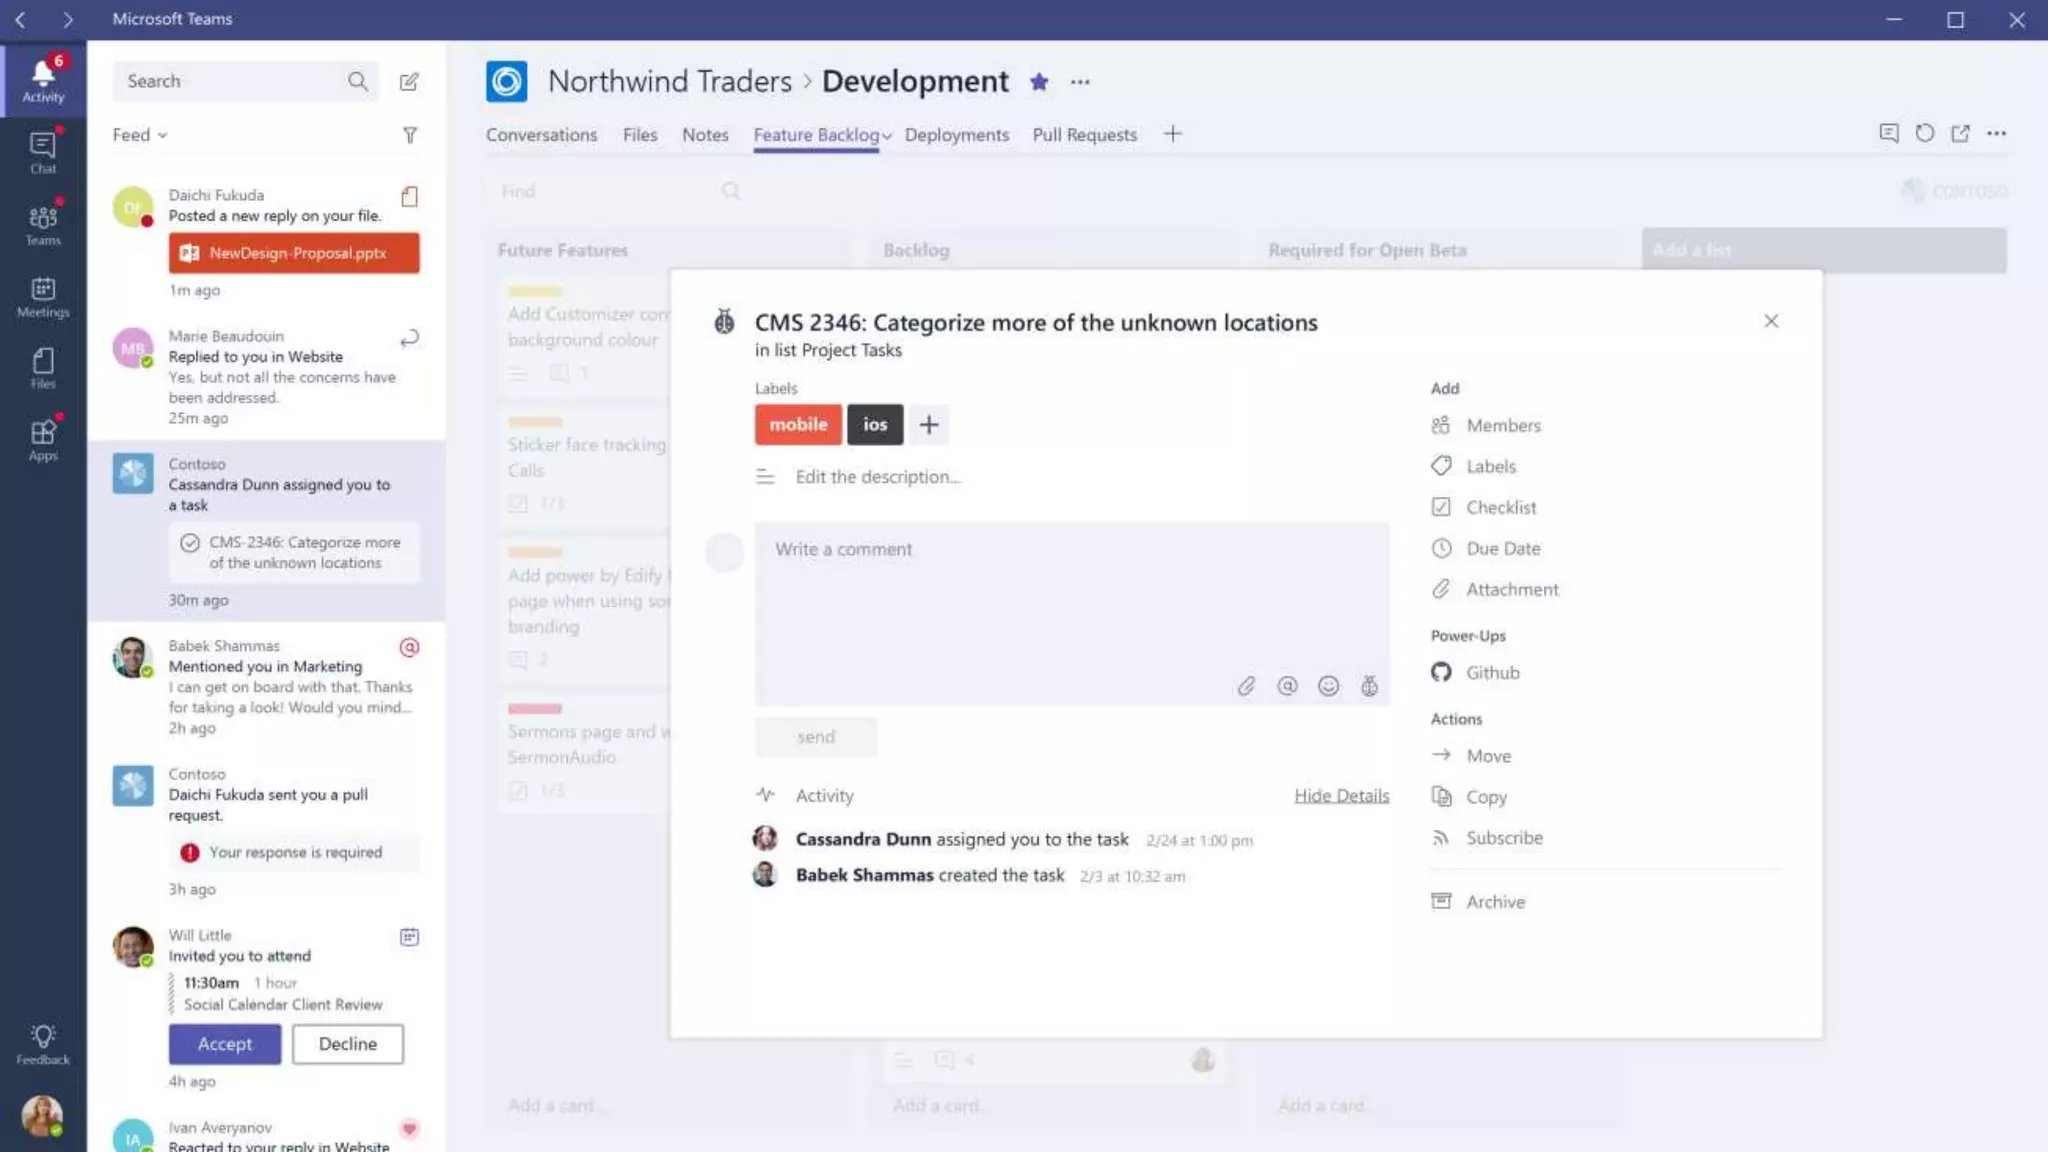Open the emoji picker in the comment box
This screenshot has height=1152, width=2048.
(1328, 686)
